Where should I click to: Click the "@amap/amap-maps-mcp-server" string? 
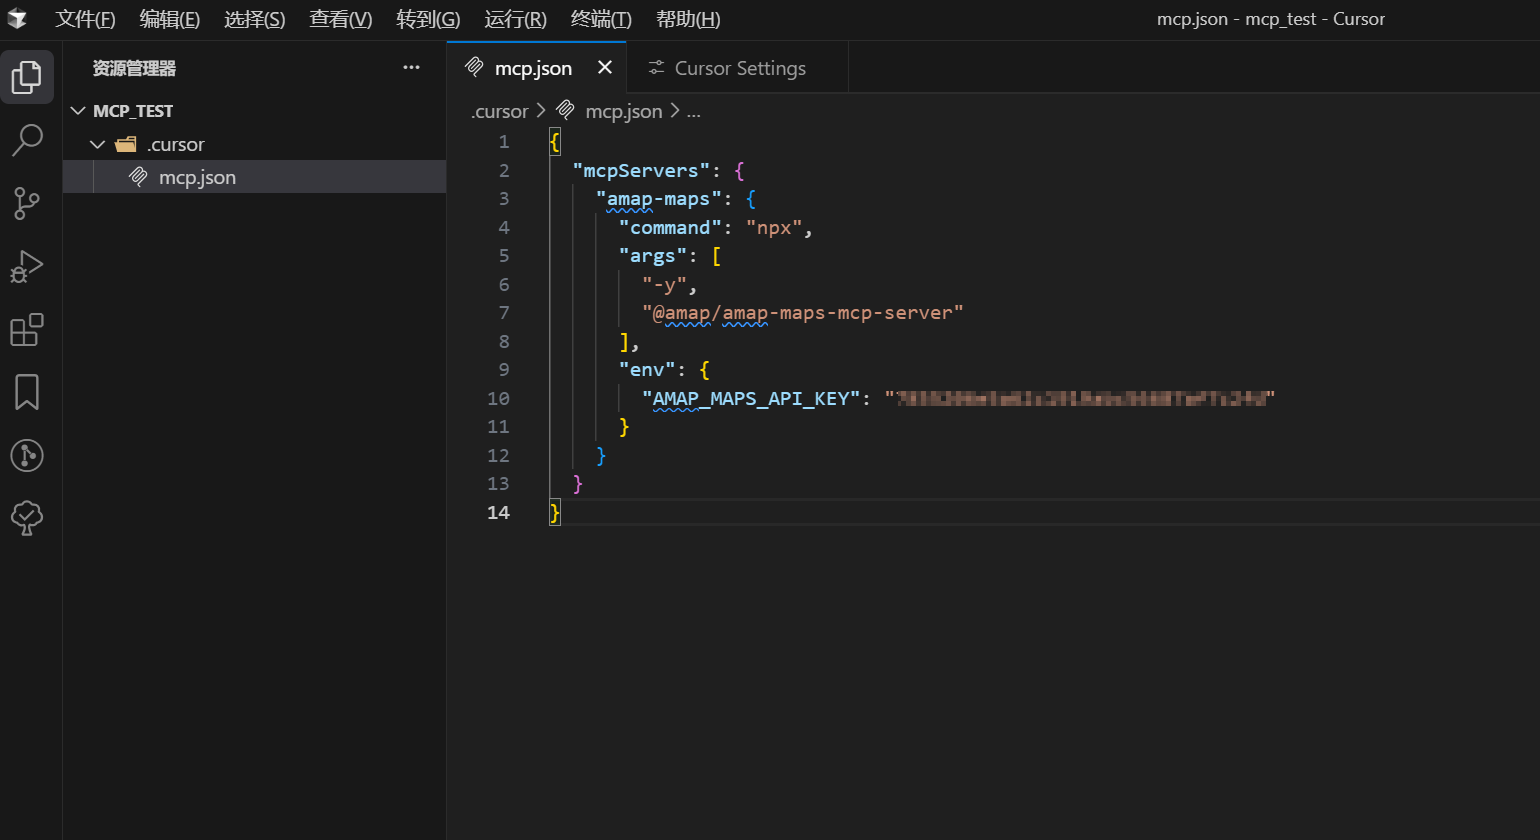point(803,313)
